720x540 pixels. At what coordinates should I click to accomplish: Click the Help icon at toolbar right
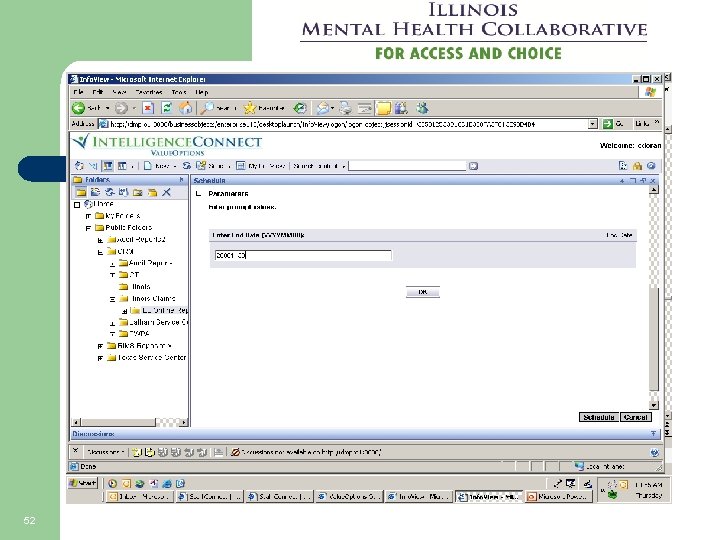pyautogui.click(x=651, y=166)
